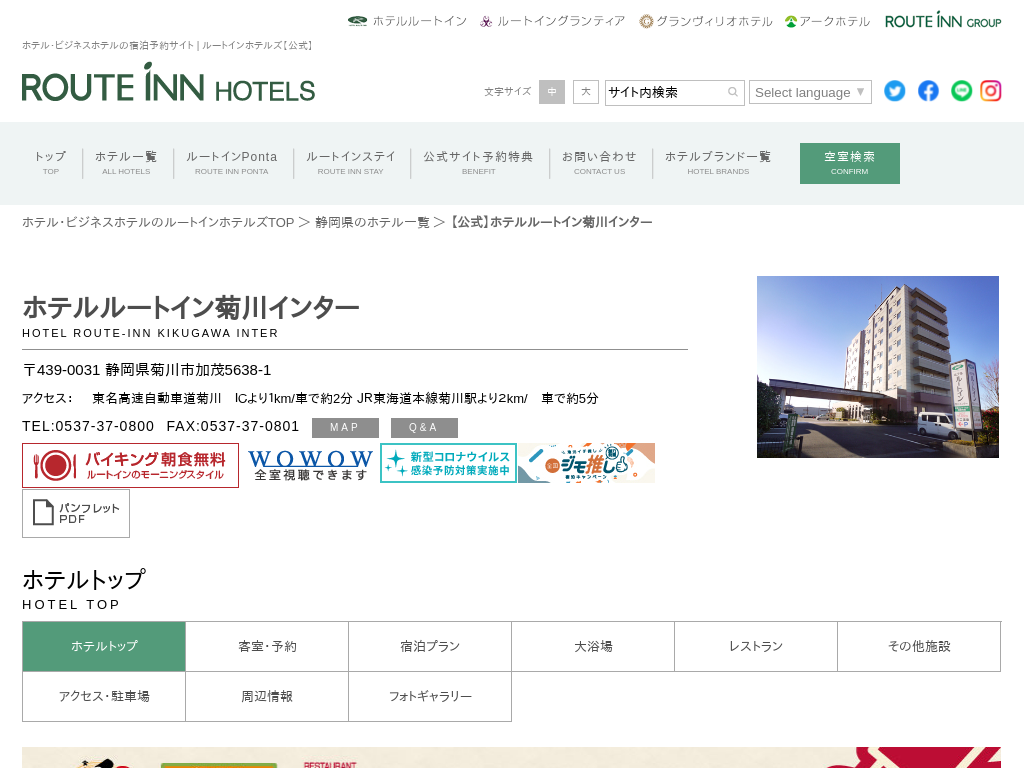Open ルートインPonta menu item
Image resolution: width=1024 pixels, height=768 pixels.
tap(232, 163)
